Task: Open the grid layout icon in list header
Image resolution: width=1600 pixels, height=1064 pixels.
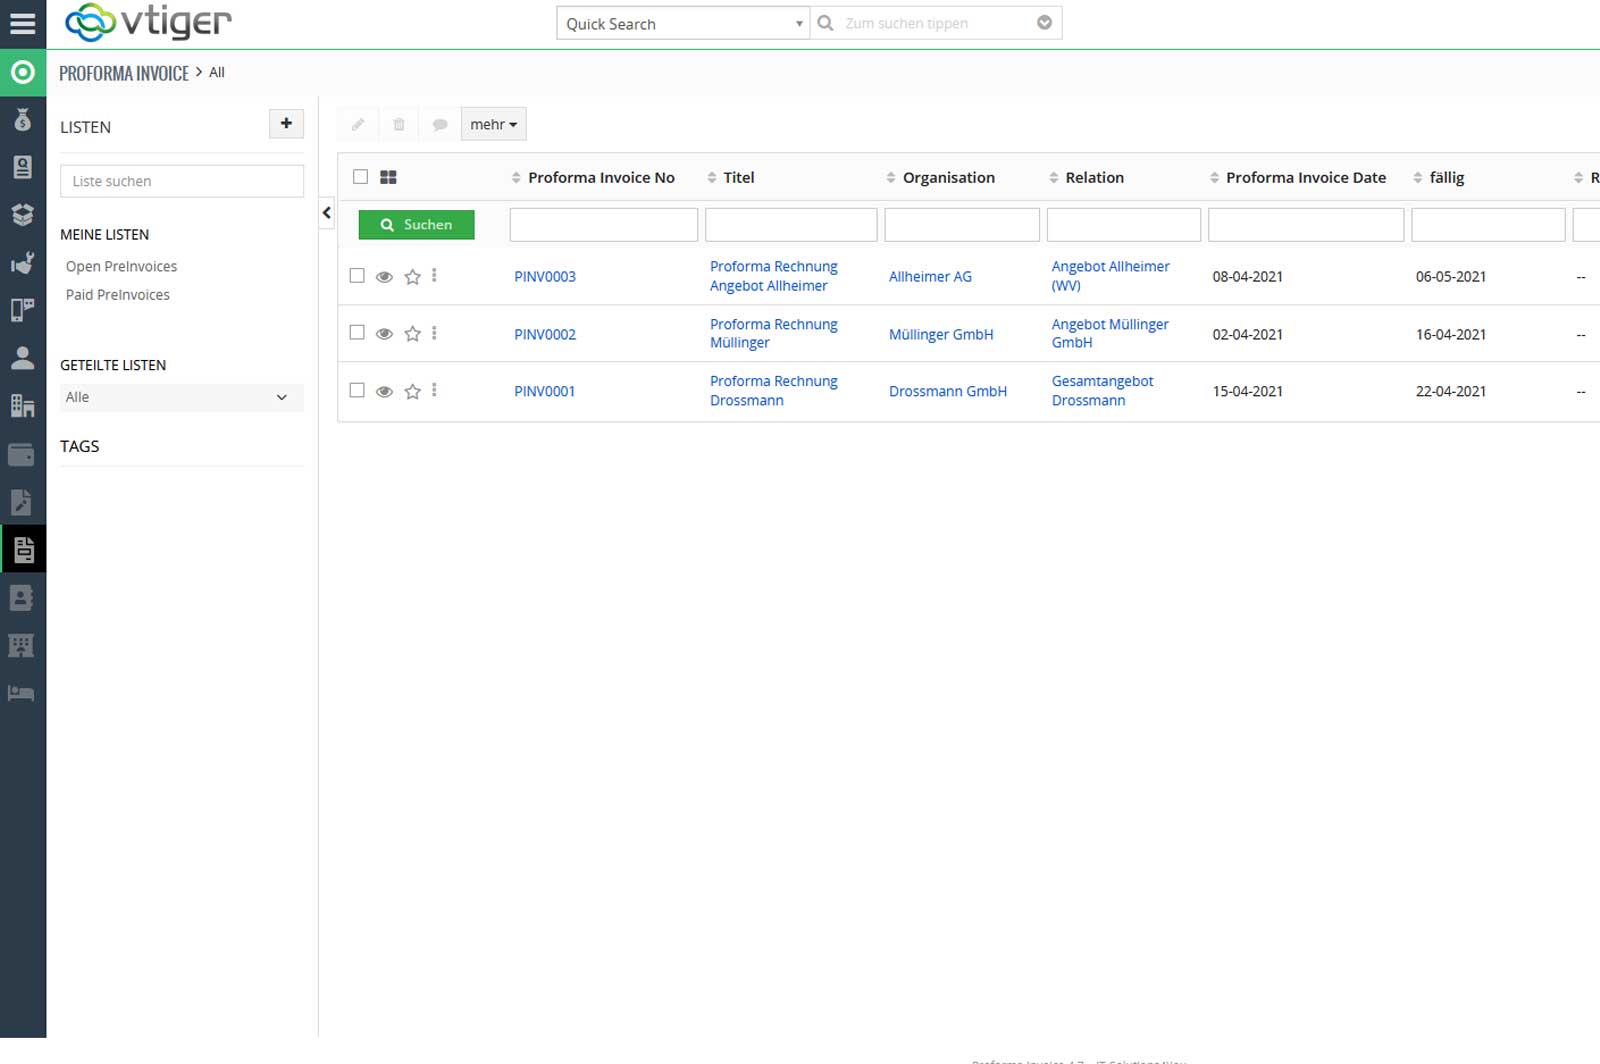Action: click(389, 176)
